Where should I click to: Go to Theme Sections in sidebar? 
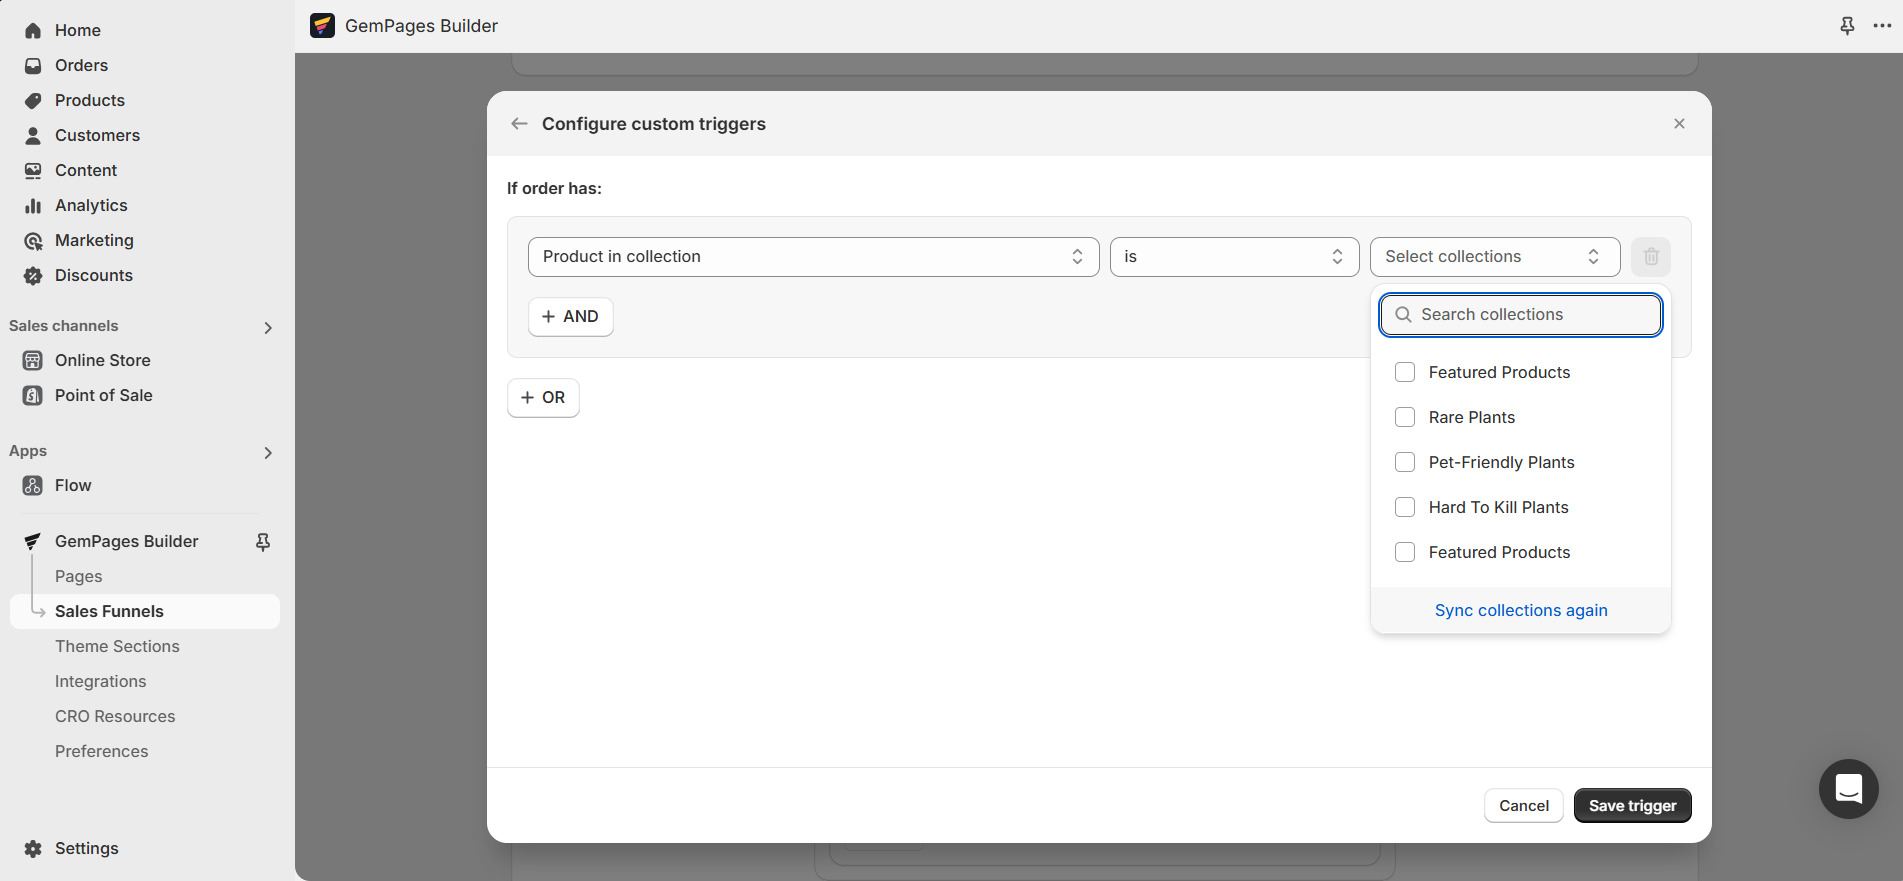pyautogui.click(x=117, y=647)
